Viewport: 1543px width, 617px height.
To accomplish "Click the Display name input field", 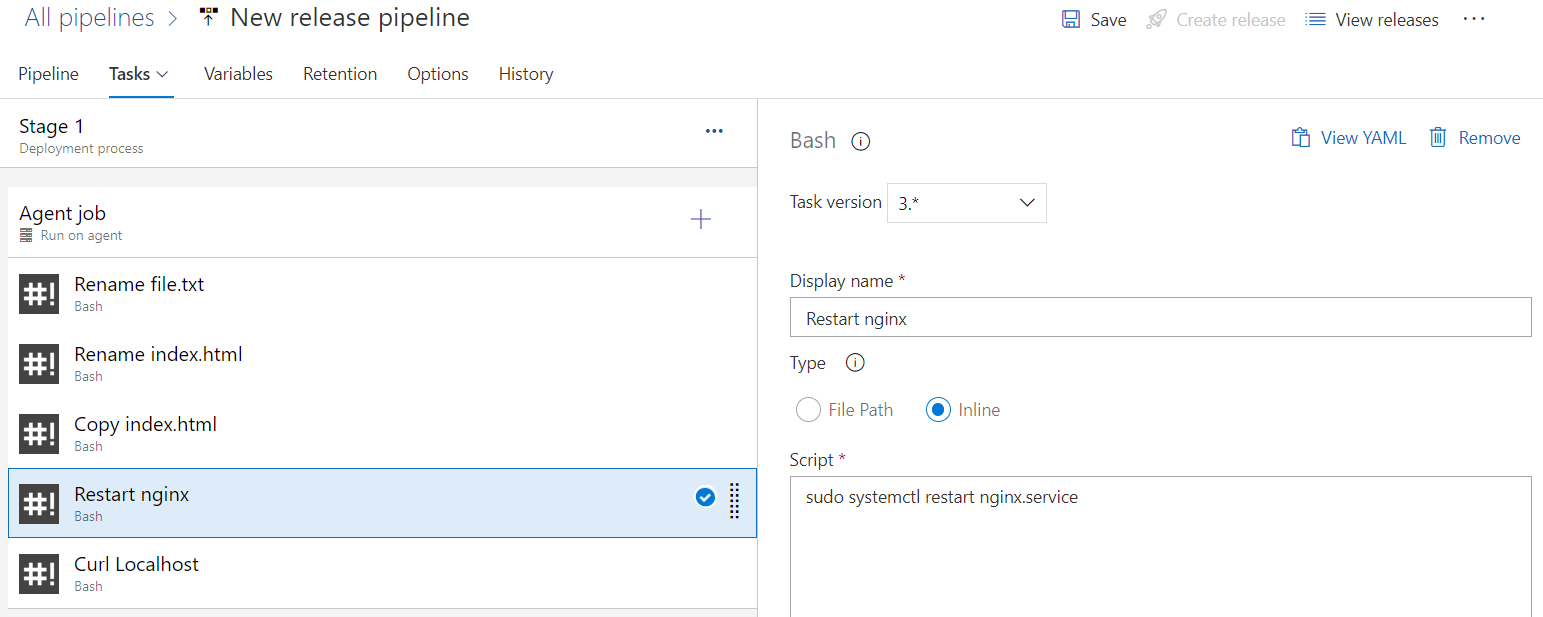I will tap(1160, 317).
